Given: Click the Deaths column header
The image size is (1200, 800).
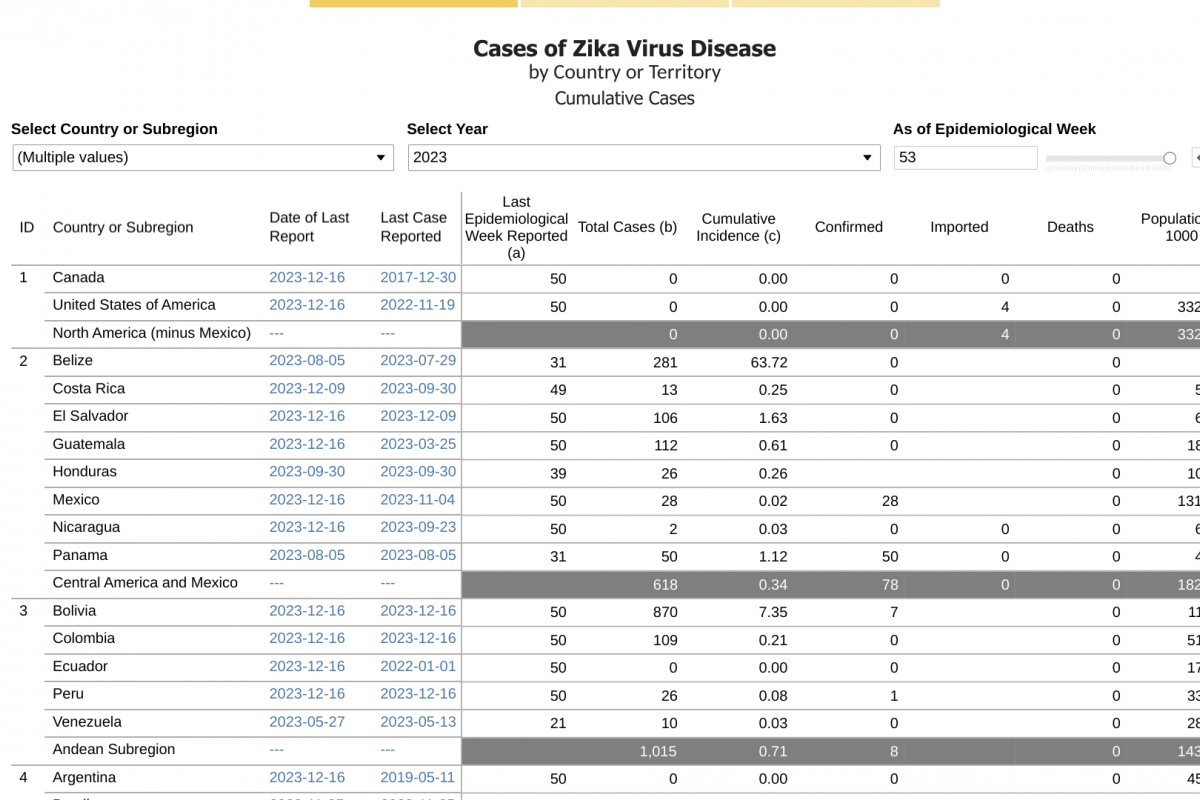Looking at the screenshot, I should coord(1070,227).
